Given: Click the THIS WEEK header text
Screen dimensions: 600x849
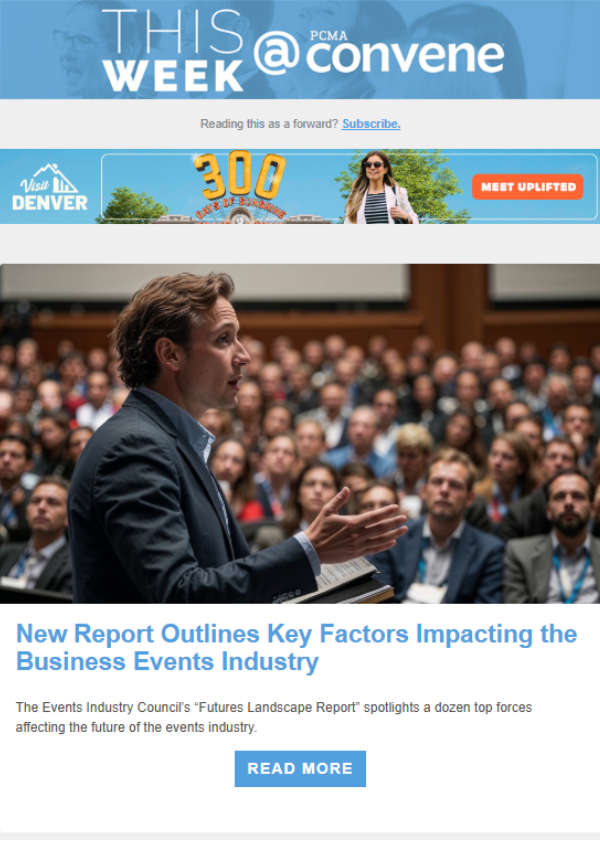Looking at the screenshot, I should [173, 50].
